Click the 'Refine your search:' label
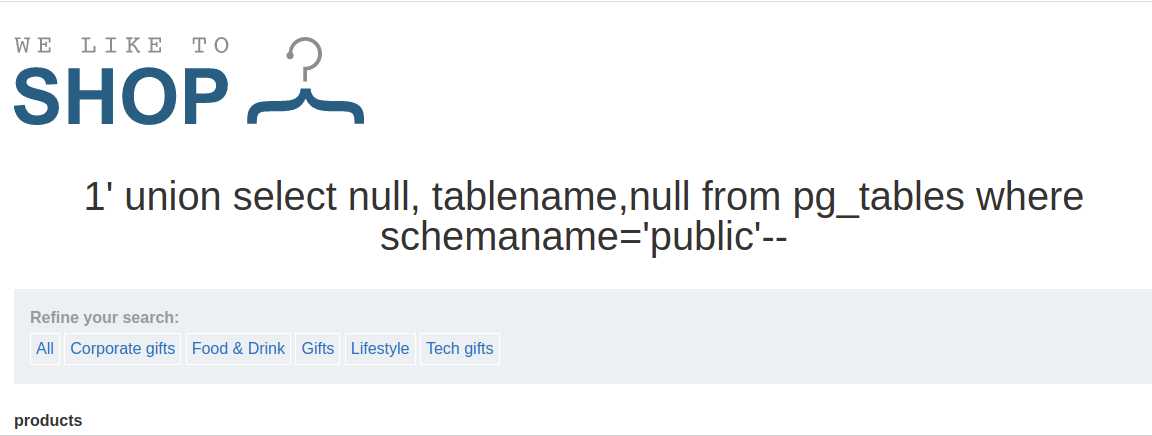 click(104, 318)
